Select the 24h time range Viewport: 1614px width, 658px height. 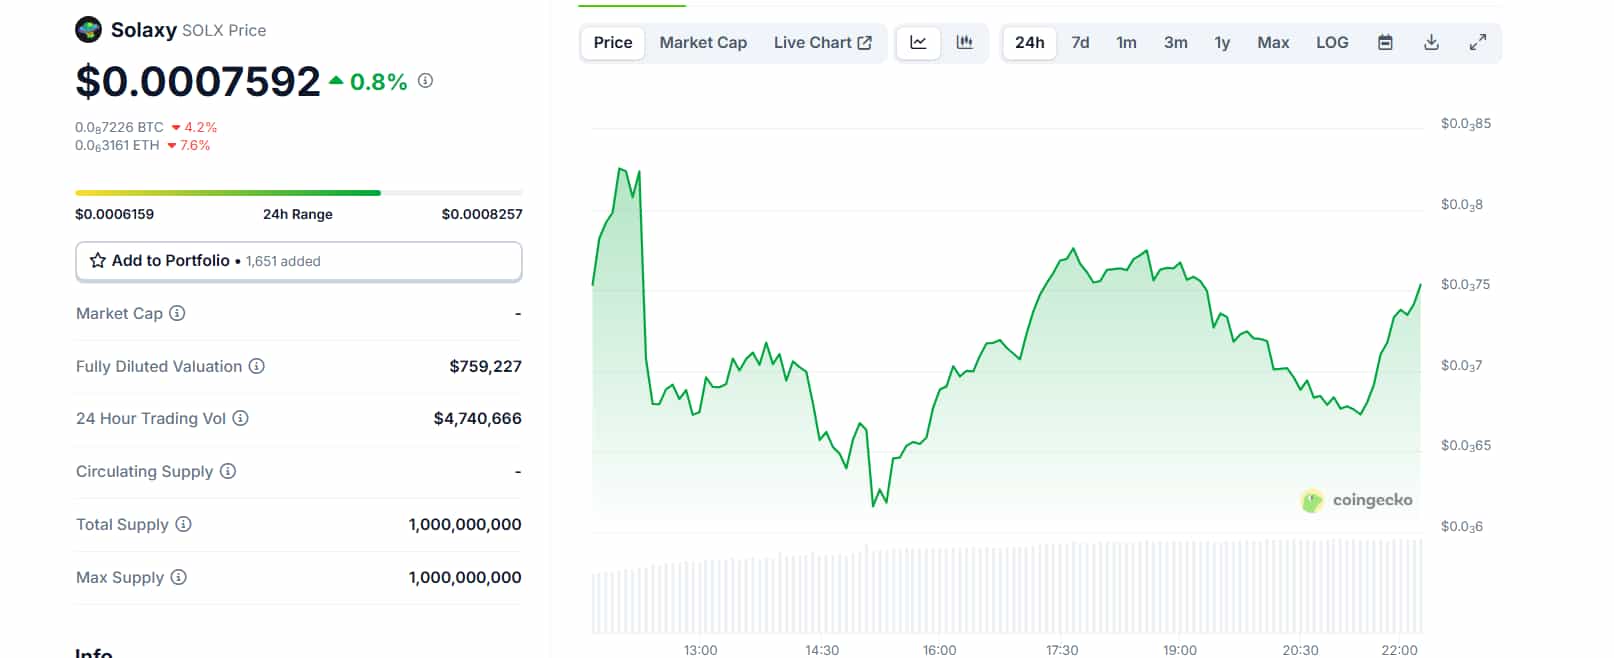[x=1030, y=42]
